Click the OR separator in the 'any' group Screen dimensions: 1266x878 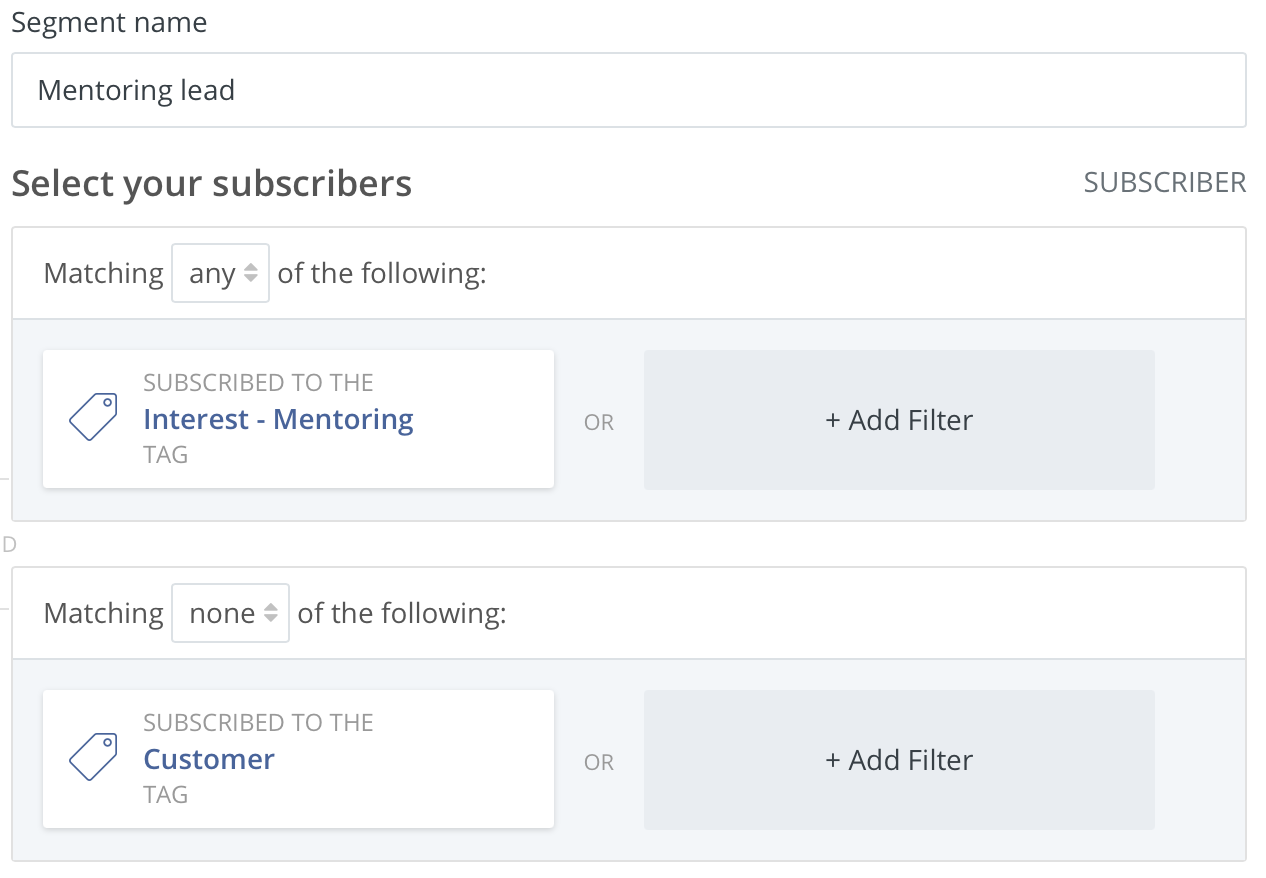pos(599,423)
